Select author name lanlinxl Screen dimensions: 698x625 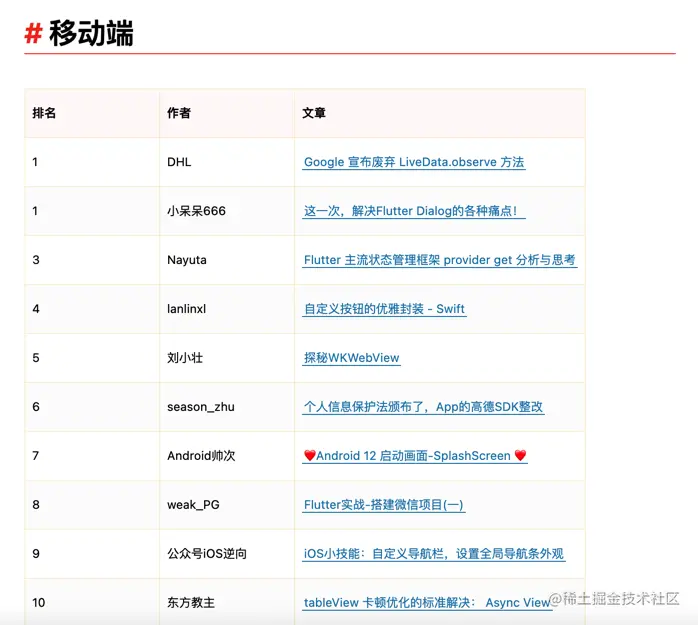[187, 309]
